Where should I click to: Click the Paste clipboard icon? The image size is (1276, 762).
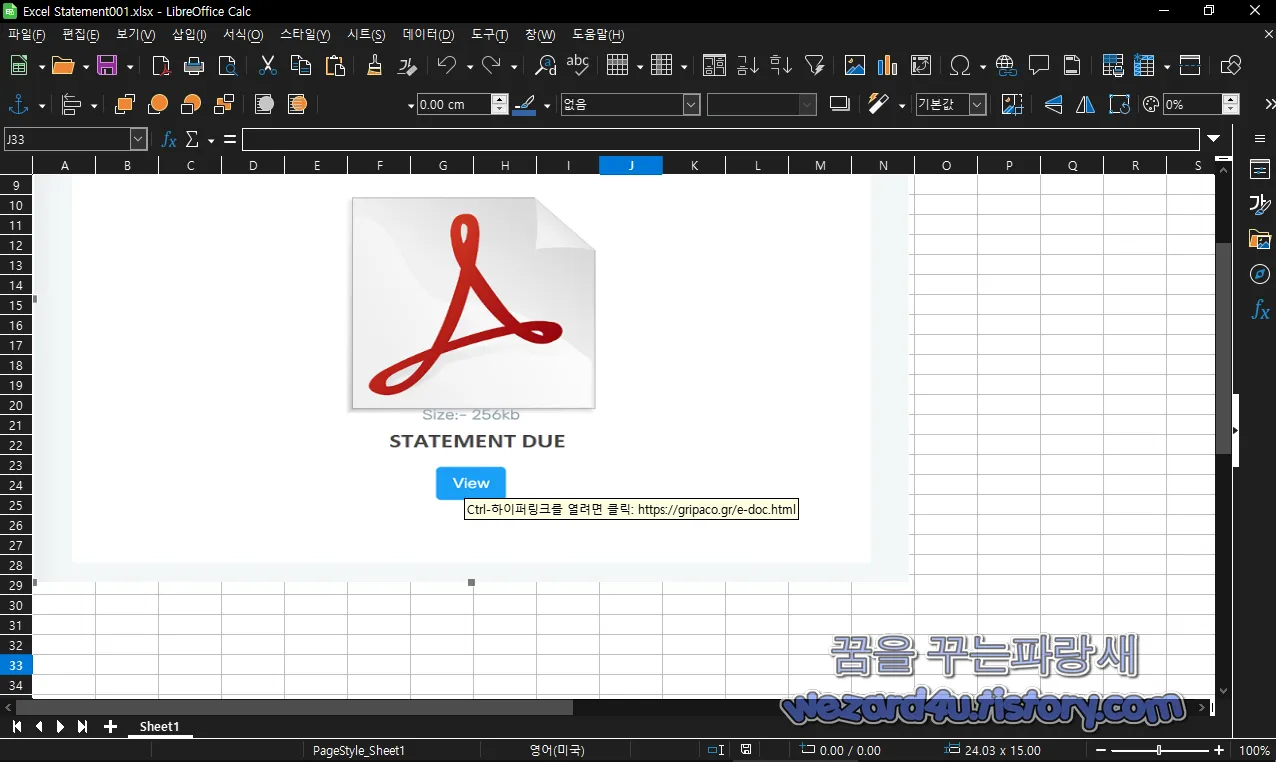click(x=335, y=66)
